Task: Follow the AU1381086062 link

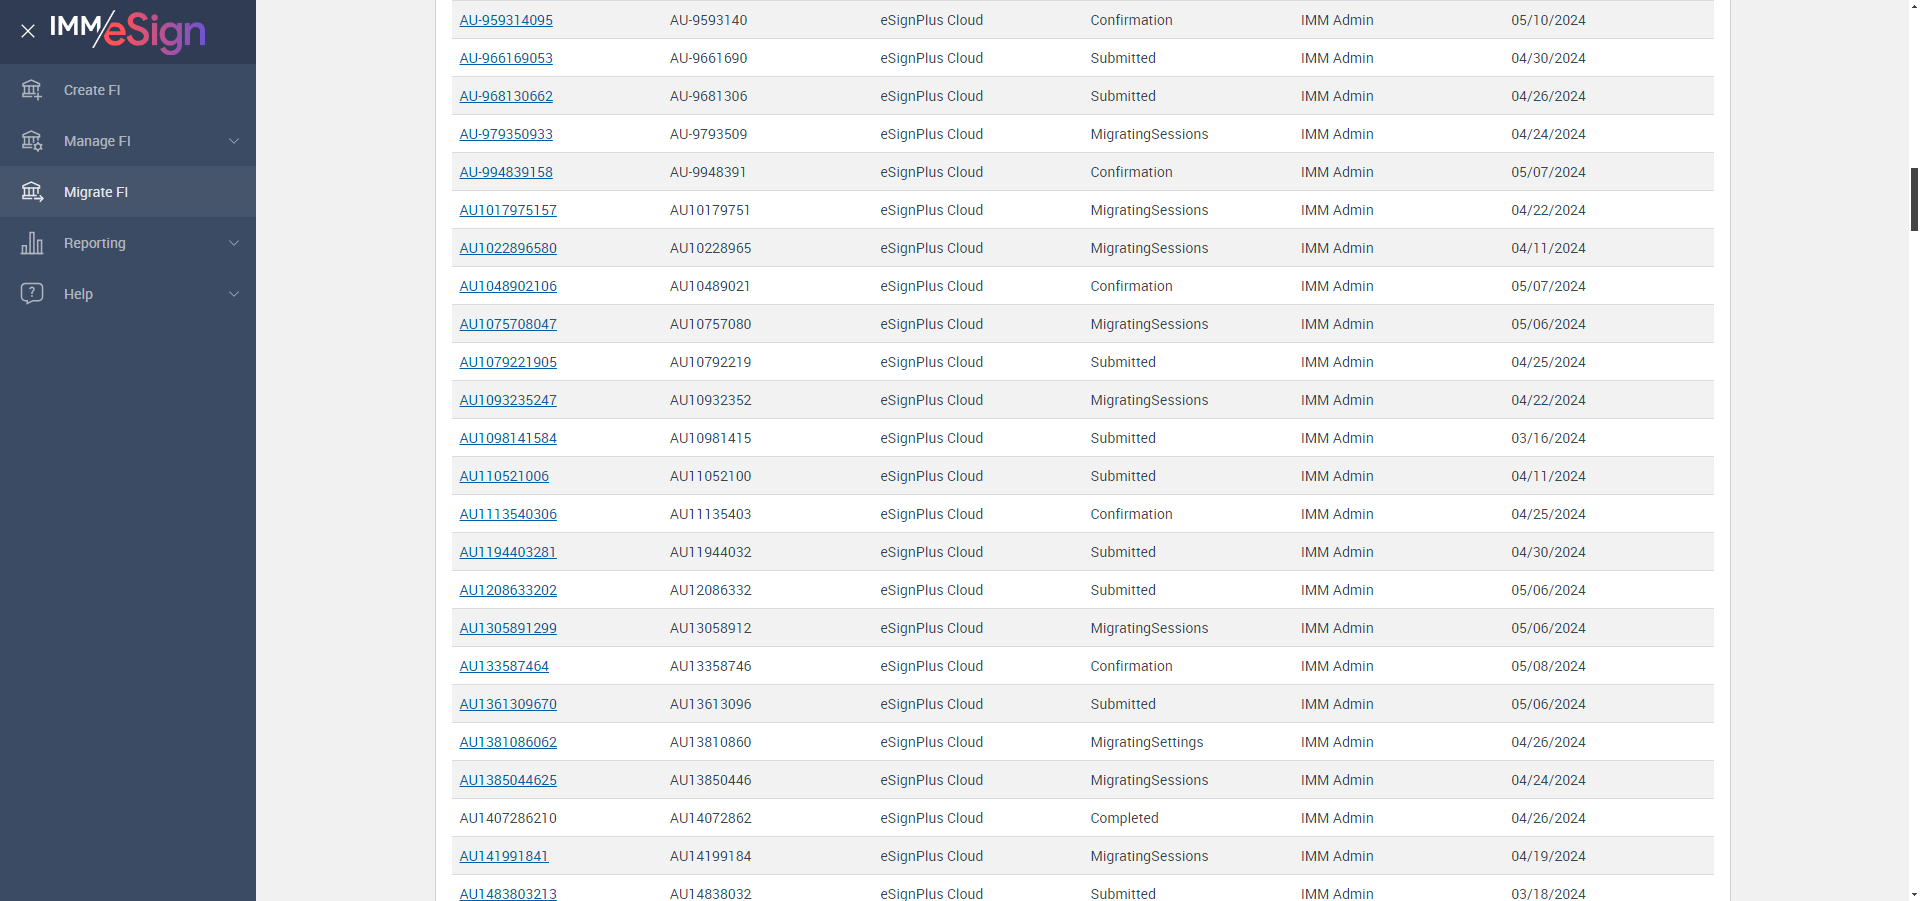Action: [x=508, y=742]
